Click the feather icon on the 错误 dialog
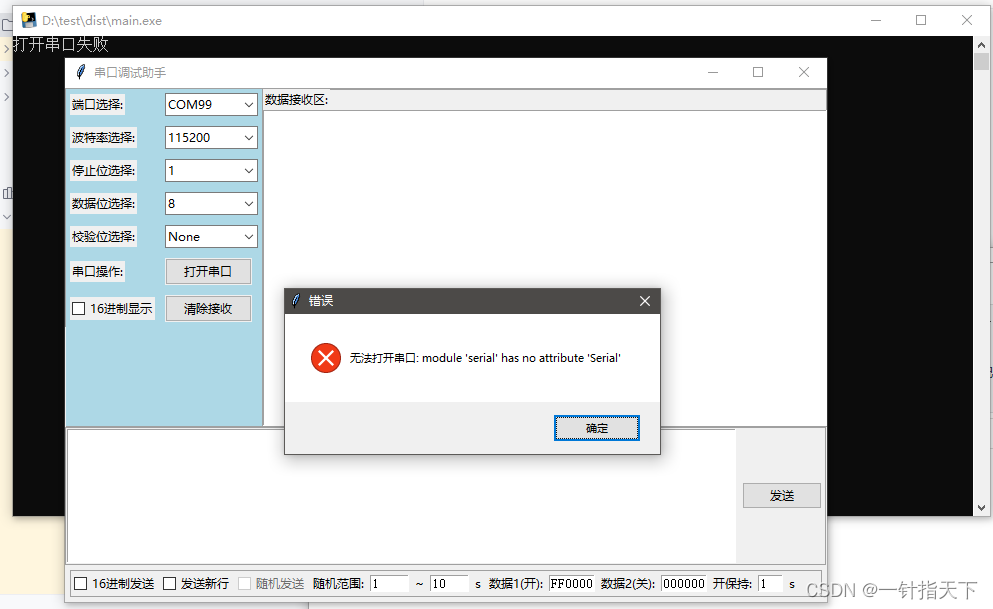The height and width of the screenshot is (609, 993). click(x=296, y=300)
